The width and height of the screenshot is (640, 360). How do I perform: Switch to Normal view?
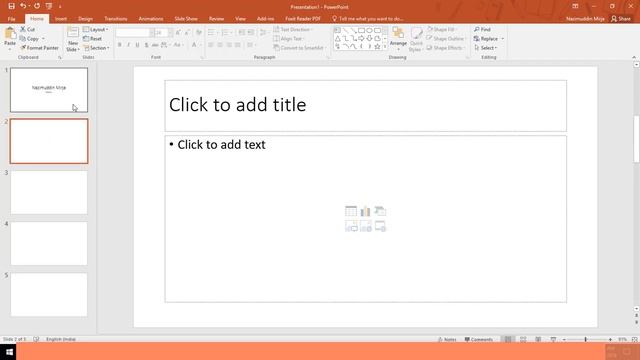(x=508, y=339)
